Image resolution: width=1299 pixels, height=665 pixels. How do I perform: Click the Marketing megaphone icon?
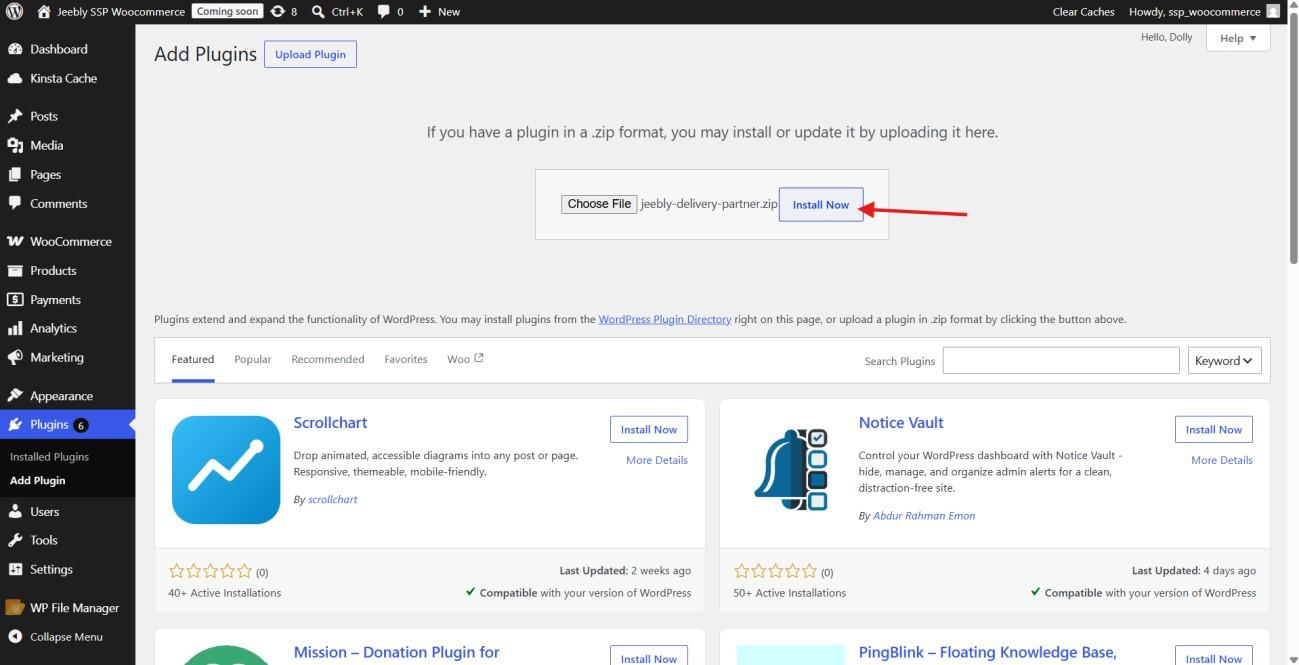[x=15, y=357]
